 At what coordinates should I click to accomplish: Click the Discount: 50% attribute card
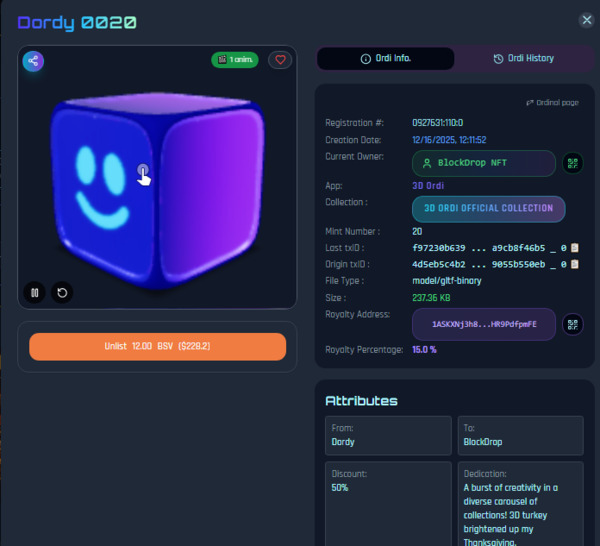(x=388, y=504)
